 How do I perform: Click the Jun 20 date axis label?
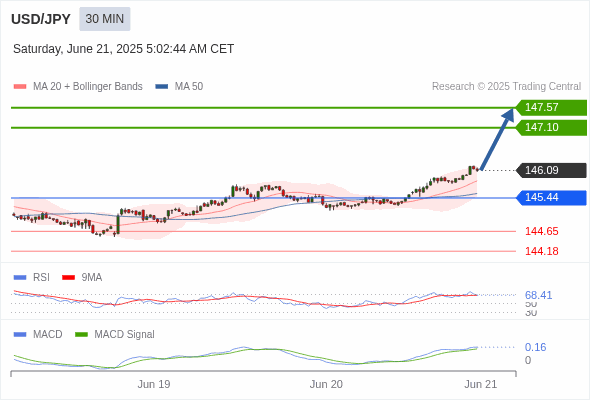326,384
